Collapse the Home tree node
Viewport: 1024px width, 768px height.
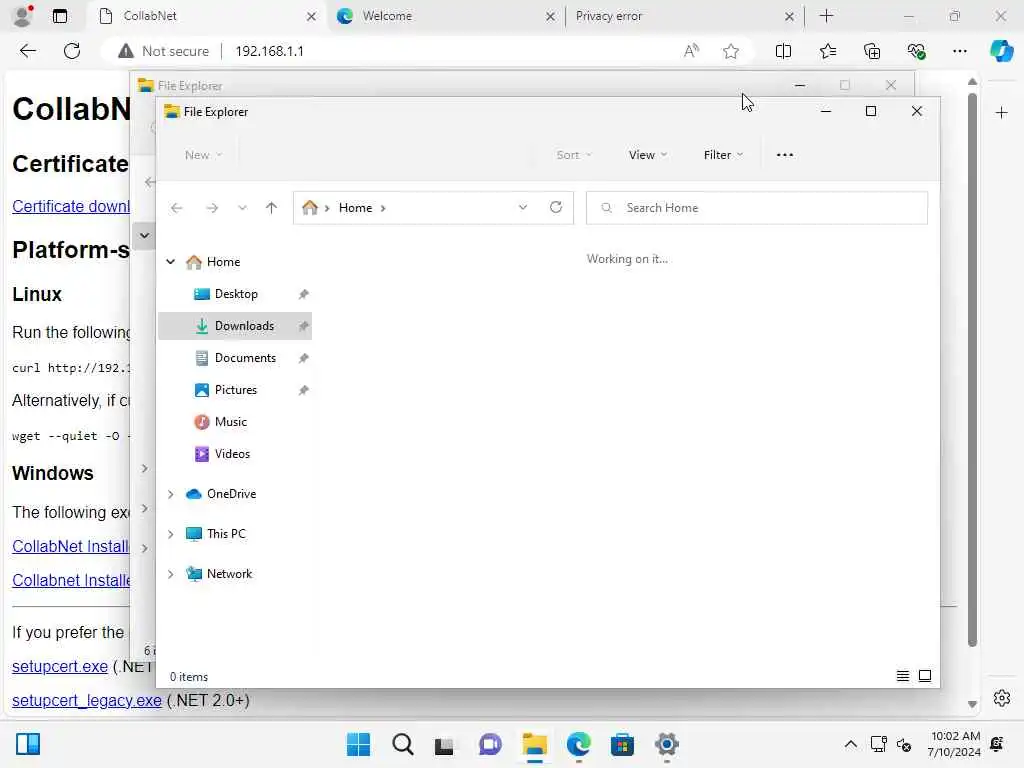pos(170,262)
